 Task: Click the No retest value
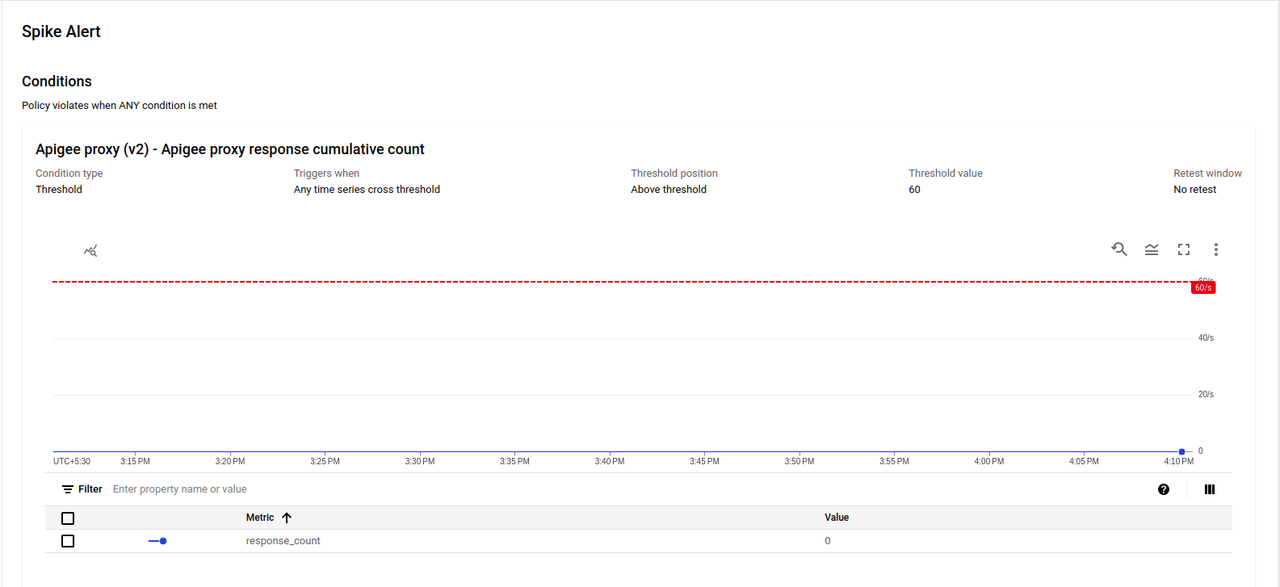pyautogui.click(x=1195, y=189)
